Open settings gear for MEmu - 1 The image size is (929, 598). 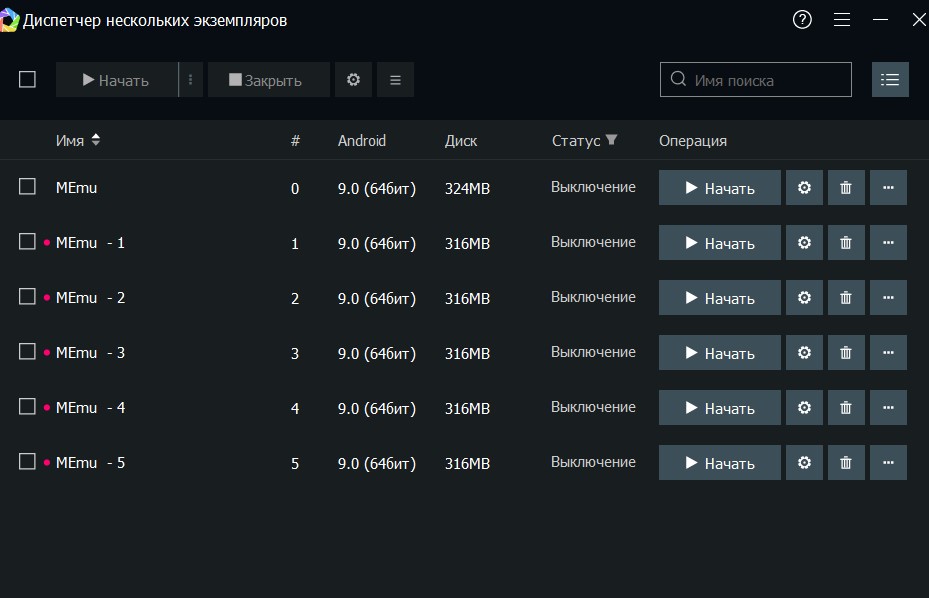tap(804, 243)
